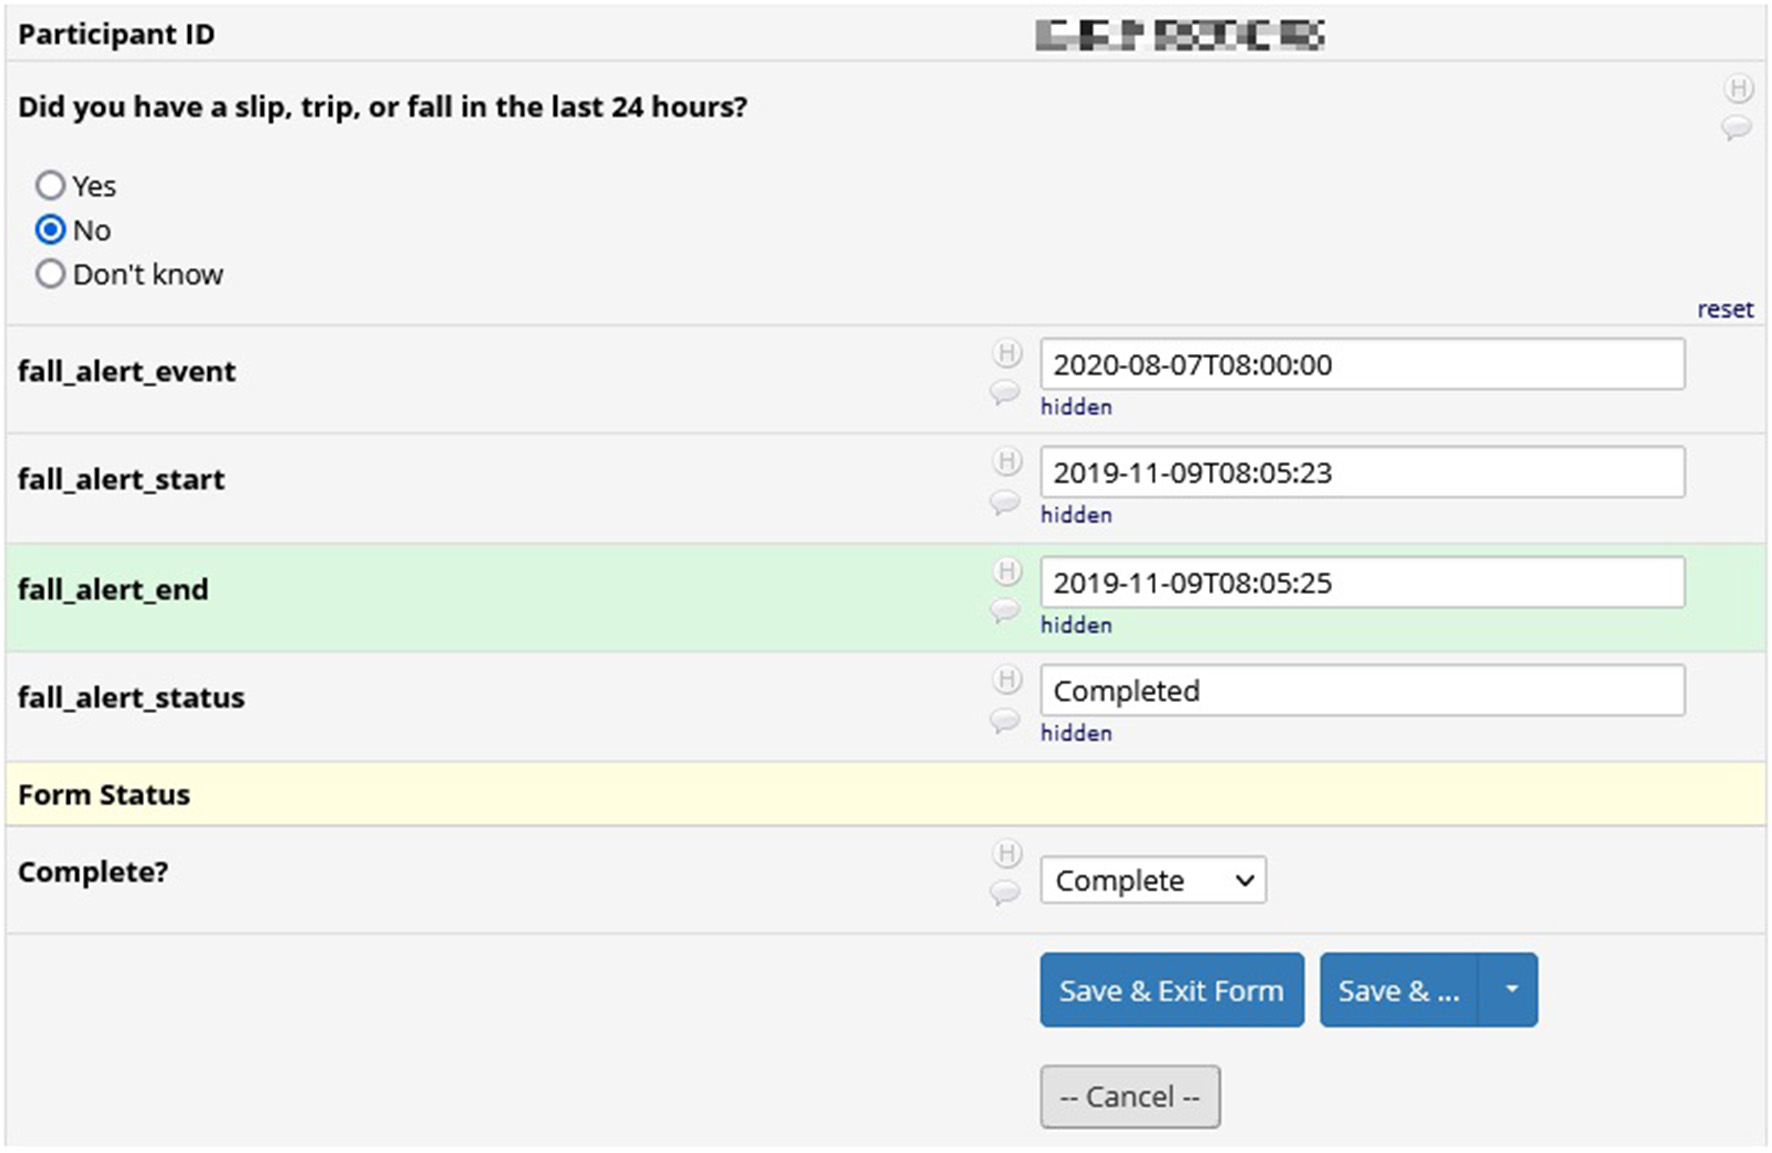This screenshot has height=1153, width=1772.
Task: Click the Save & ... button
Action: [x=1398, y=990]
